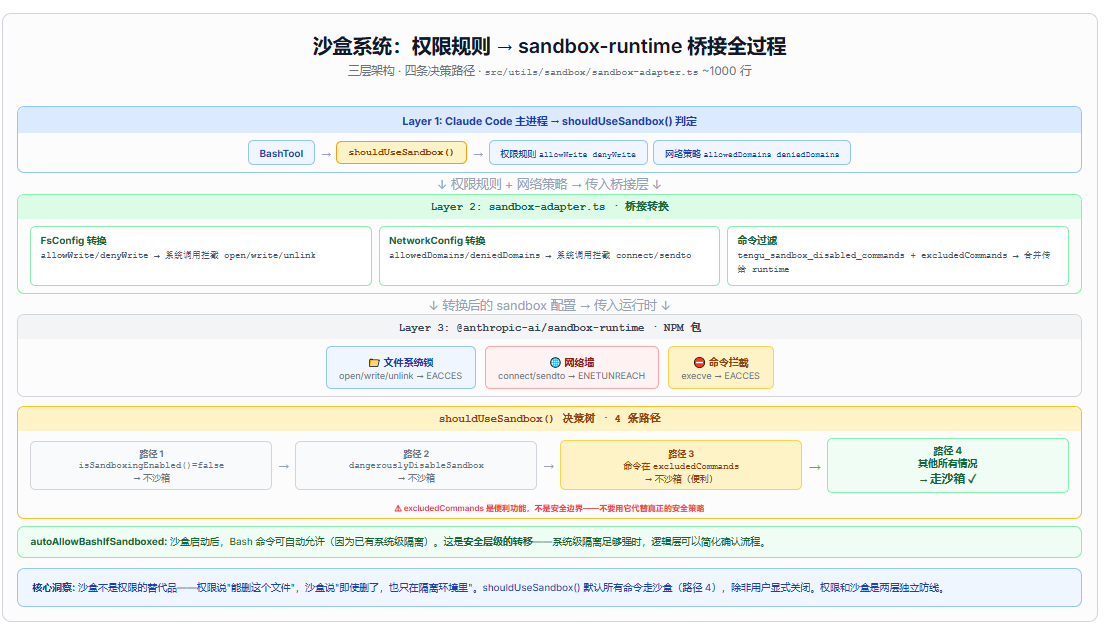Select the BashTool box in Layer 1
The image size is (1104, 633).
pyautogui.click(x=281, y=153)
